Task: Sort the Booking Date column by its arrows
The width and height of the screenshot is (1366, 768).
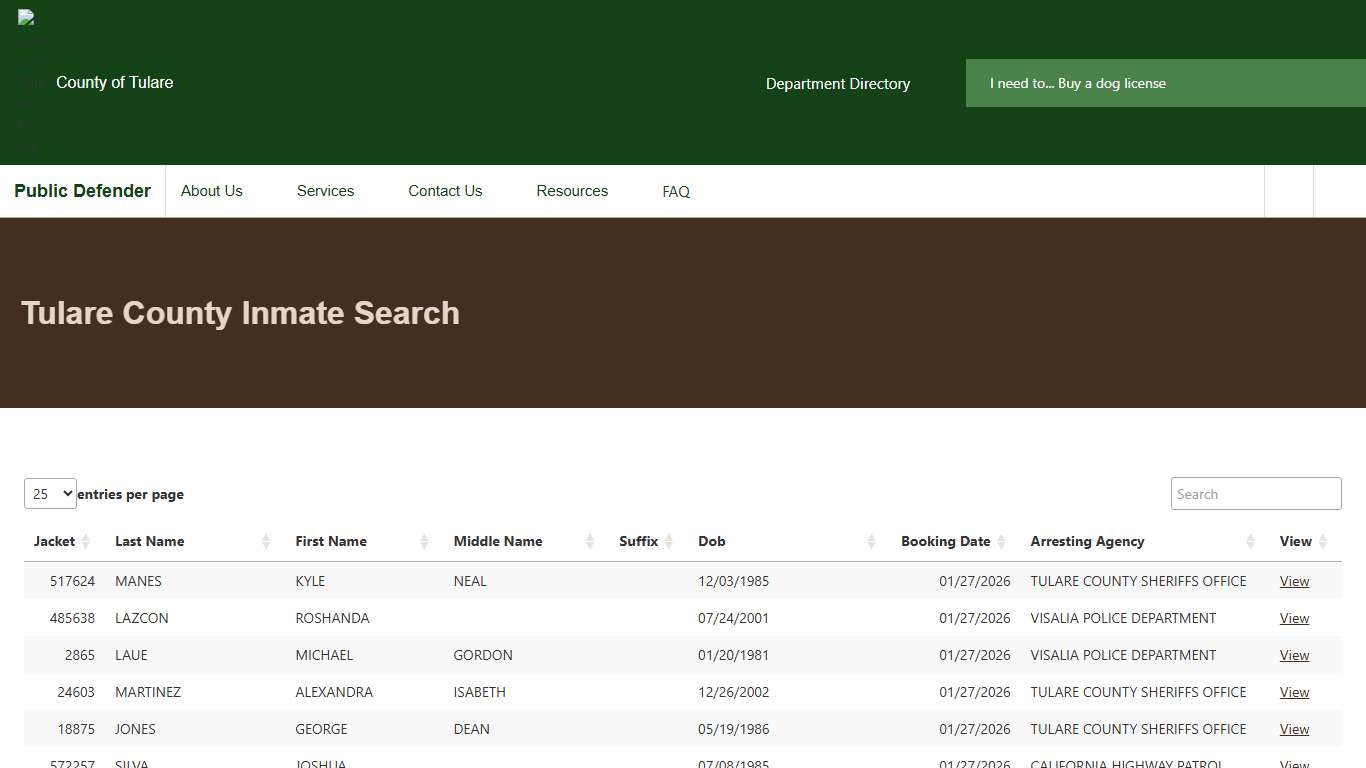Action: coord(1000,541)
